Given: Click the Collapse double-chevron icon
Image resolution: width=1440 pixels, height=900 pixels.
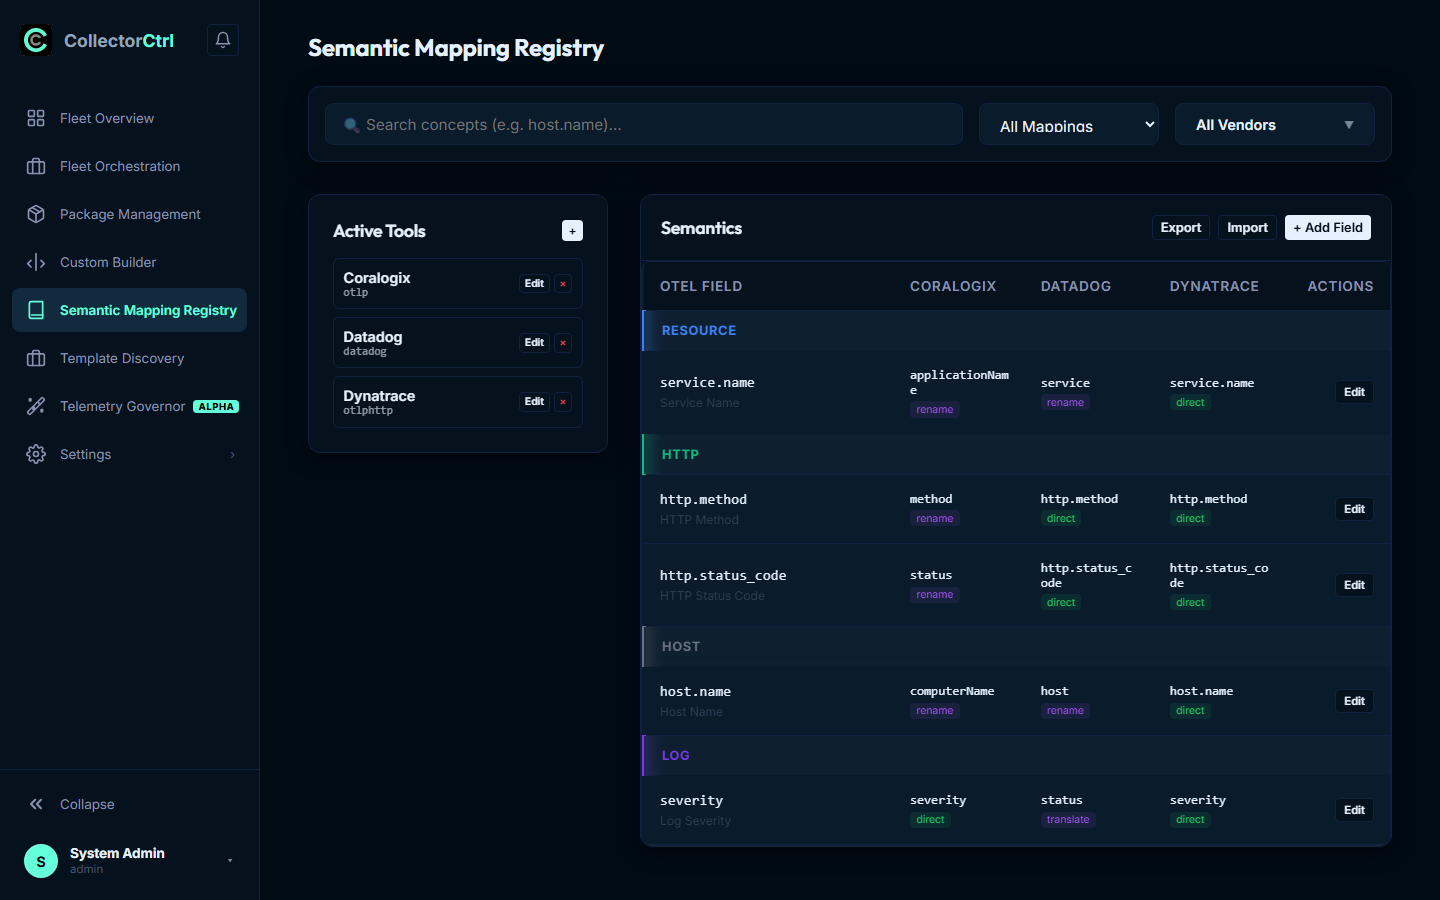Looking at the screenshot, I should pos(36,804).
